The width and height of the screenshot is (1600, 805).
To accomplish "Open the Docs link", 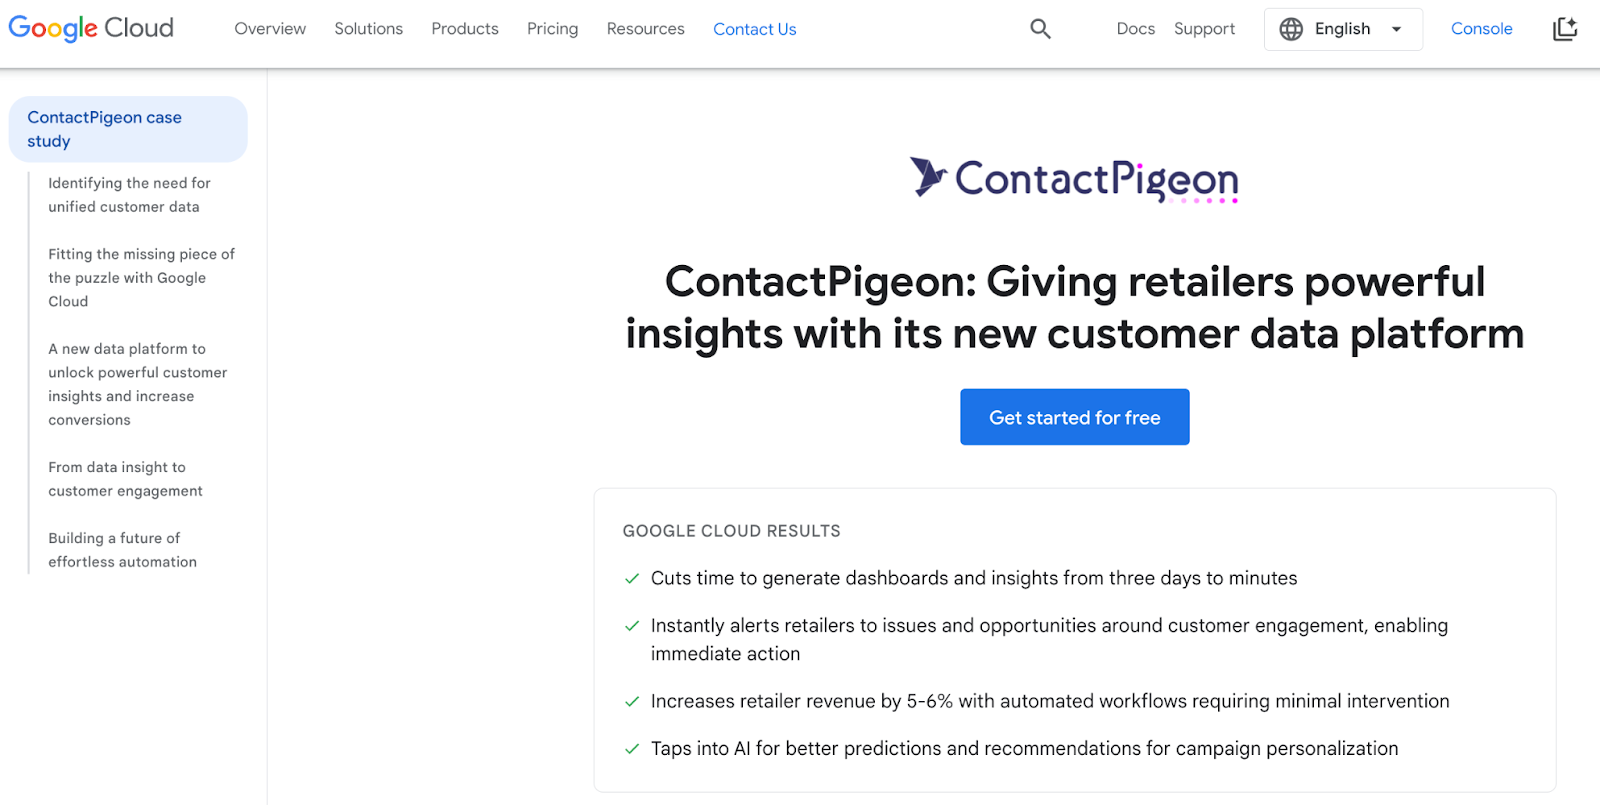I will coord(1135,29).
